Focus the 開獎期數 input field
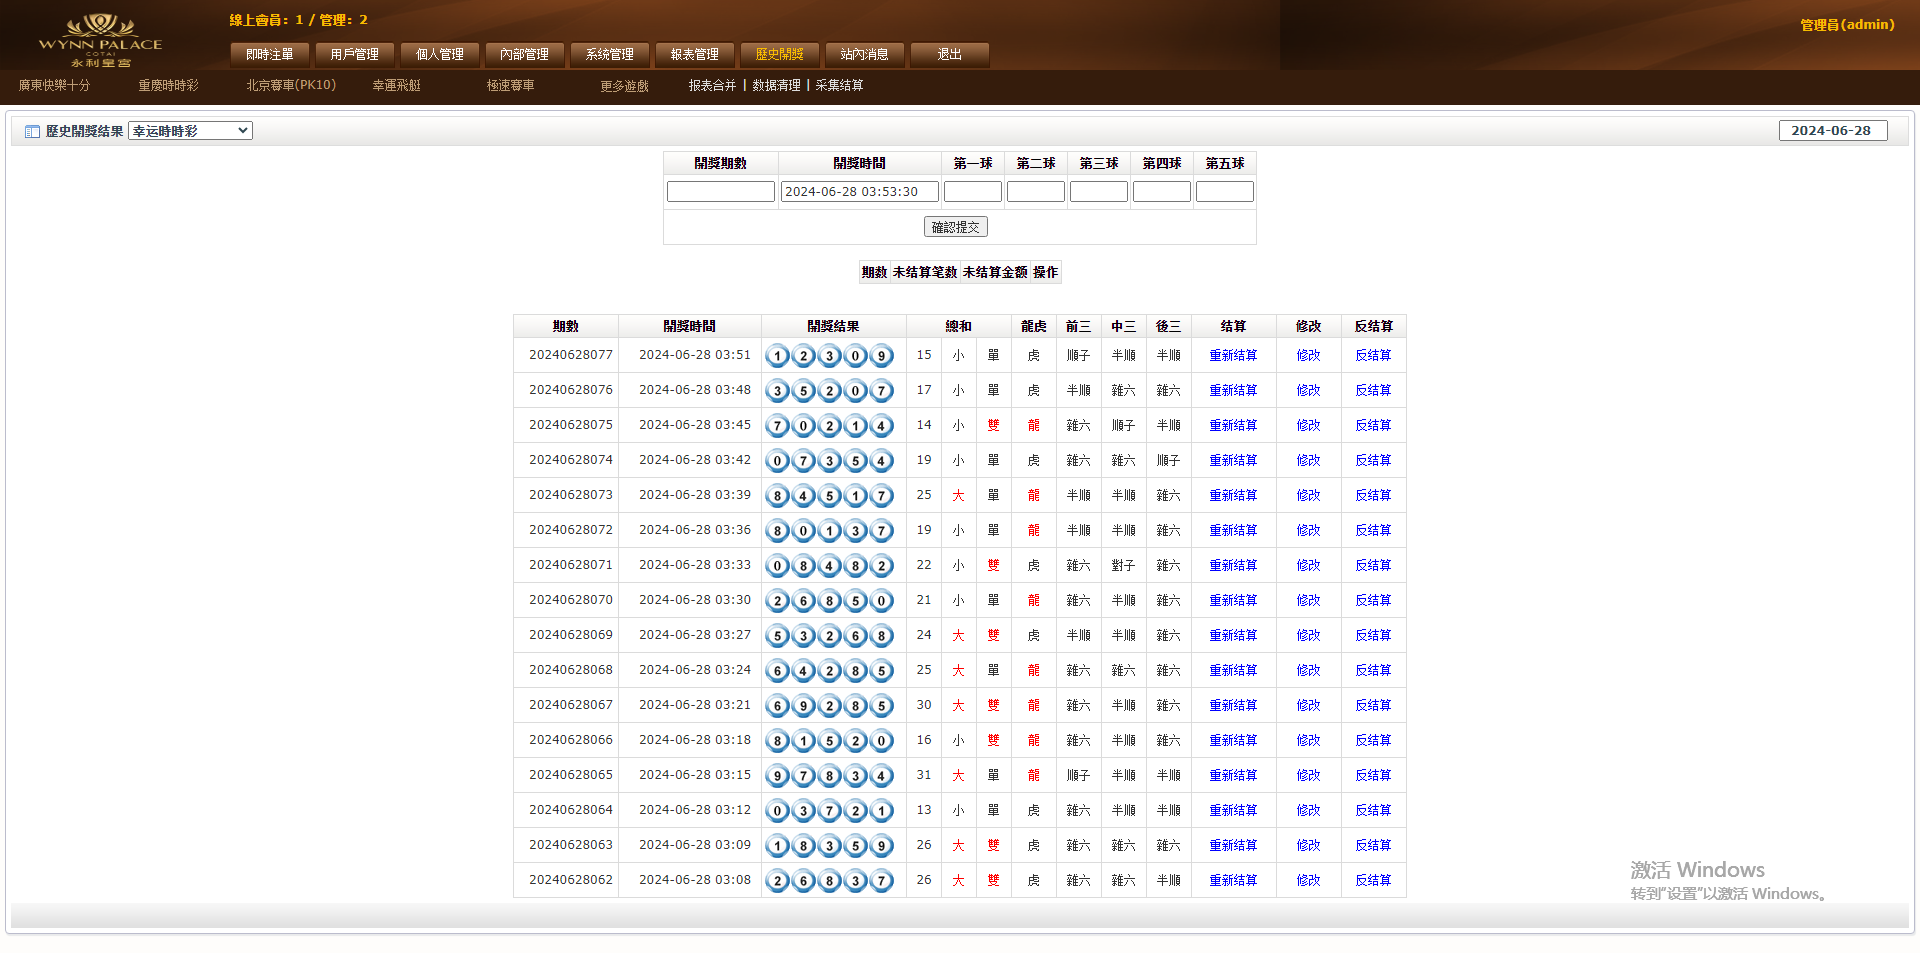The height and width of the screenshot is (953, 1920). (x=720, y=191)
